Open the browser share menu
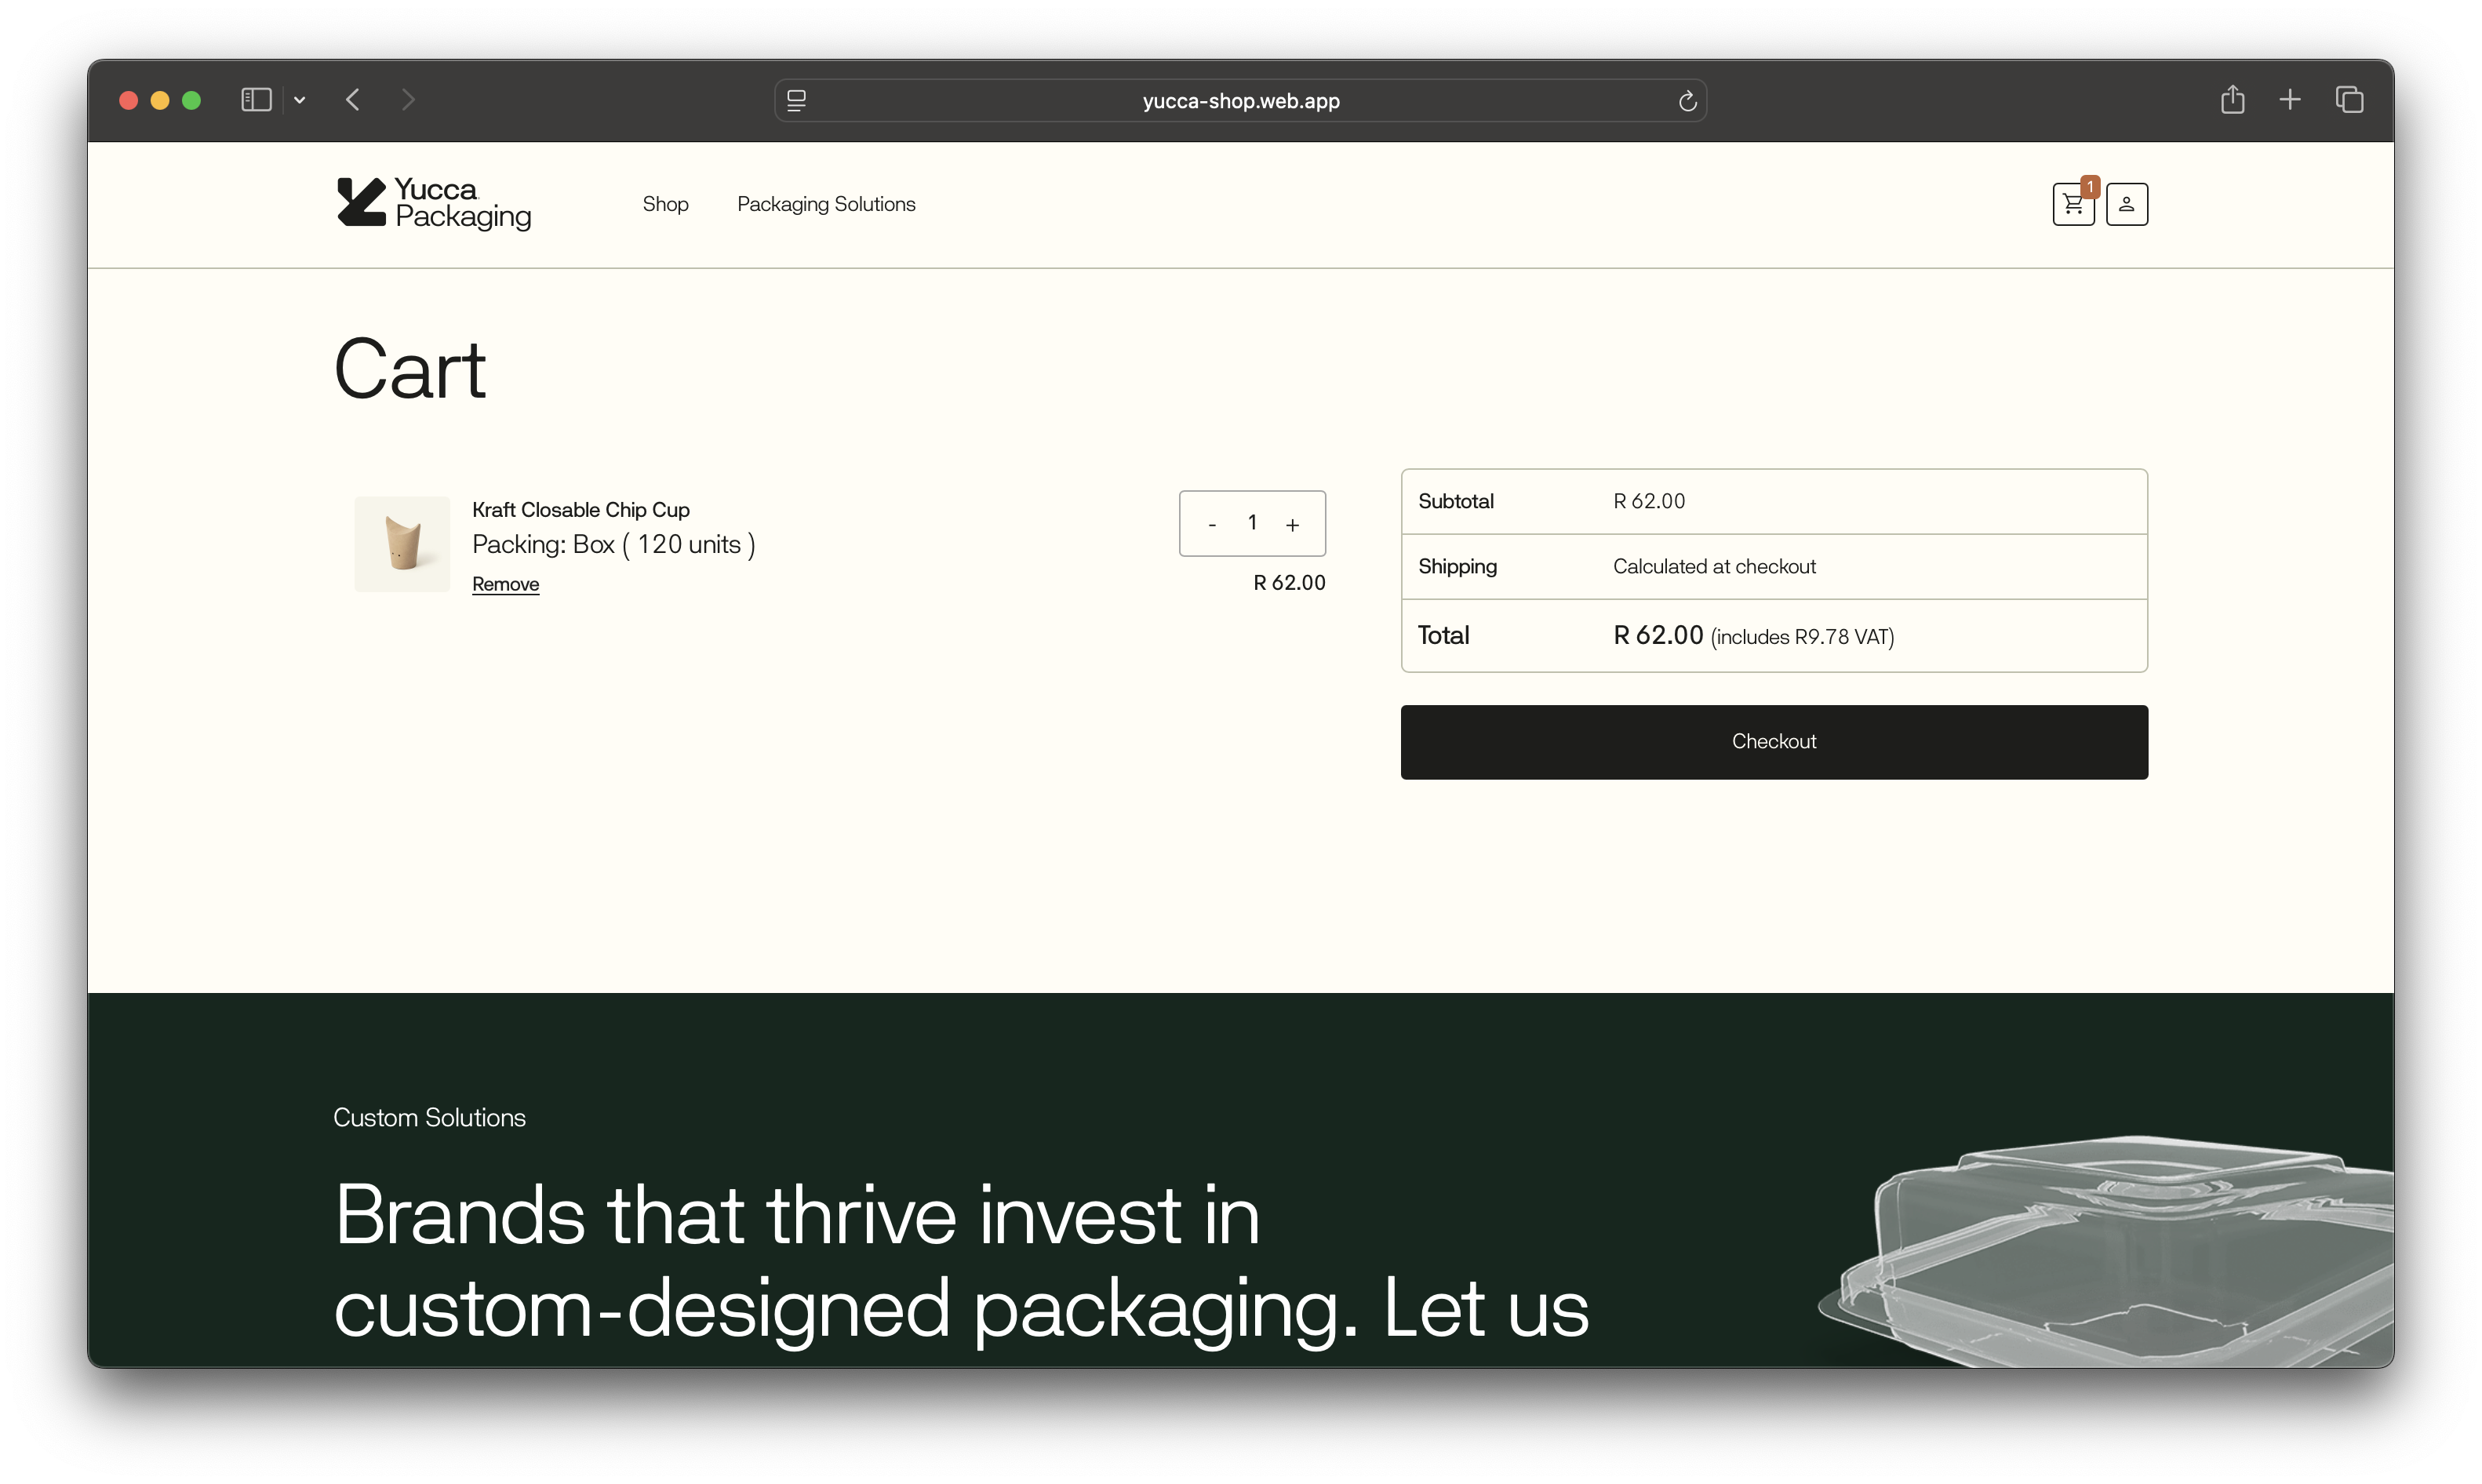This screenshot has width=2482, height=1484. coord(2232,100)
